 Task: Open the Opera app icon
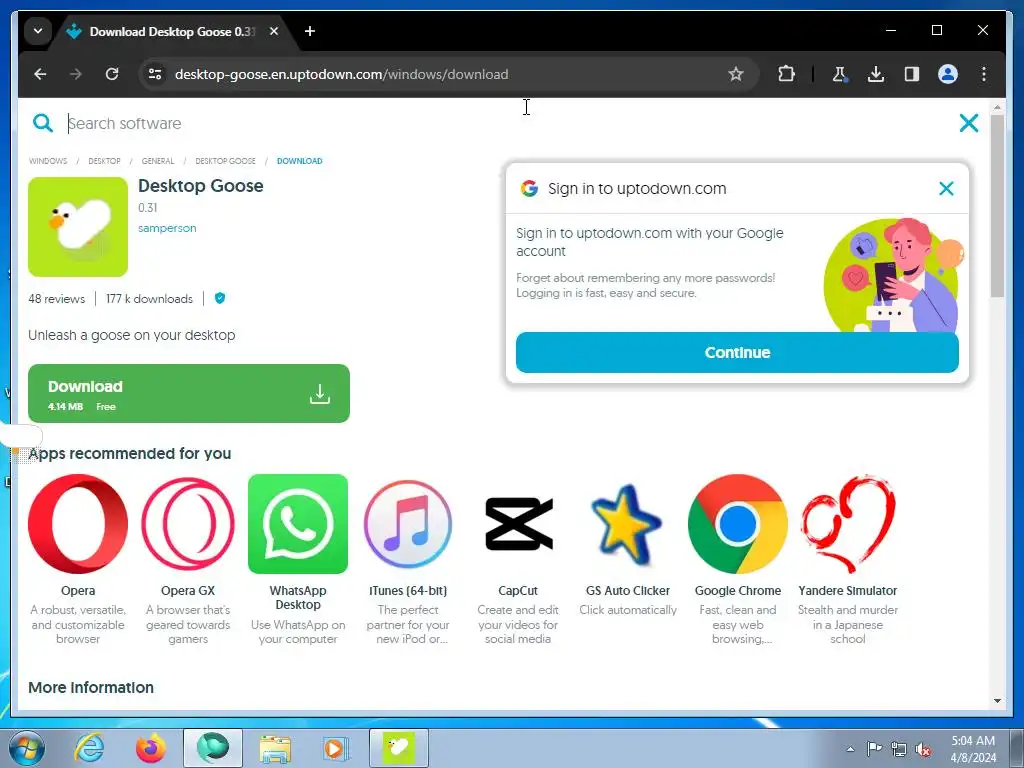click(x=78, y=524)
